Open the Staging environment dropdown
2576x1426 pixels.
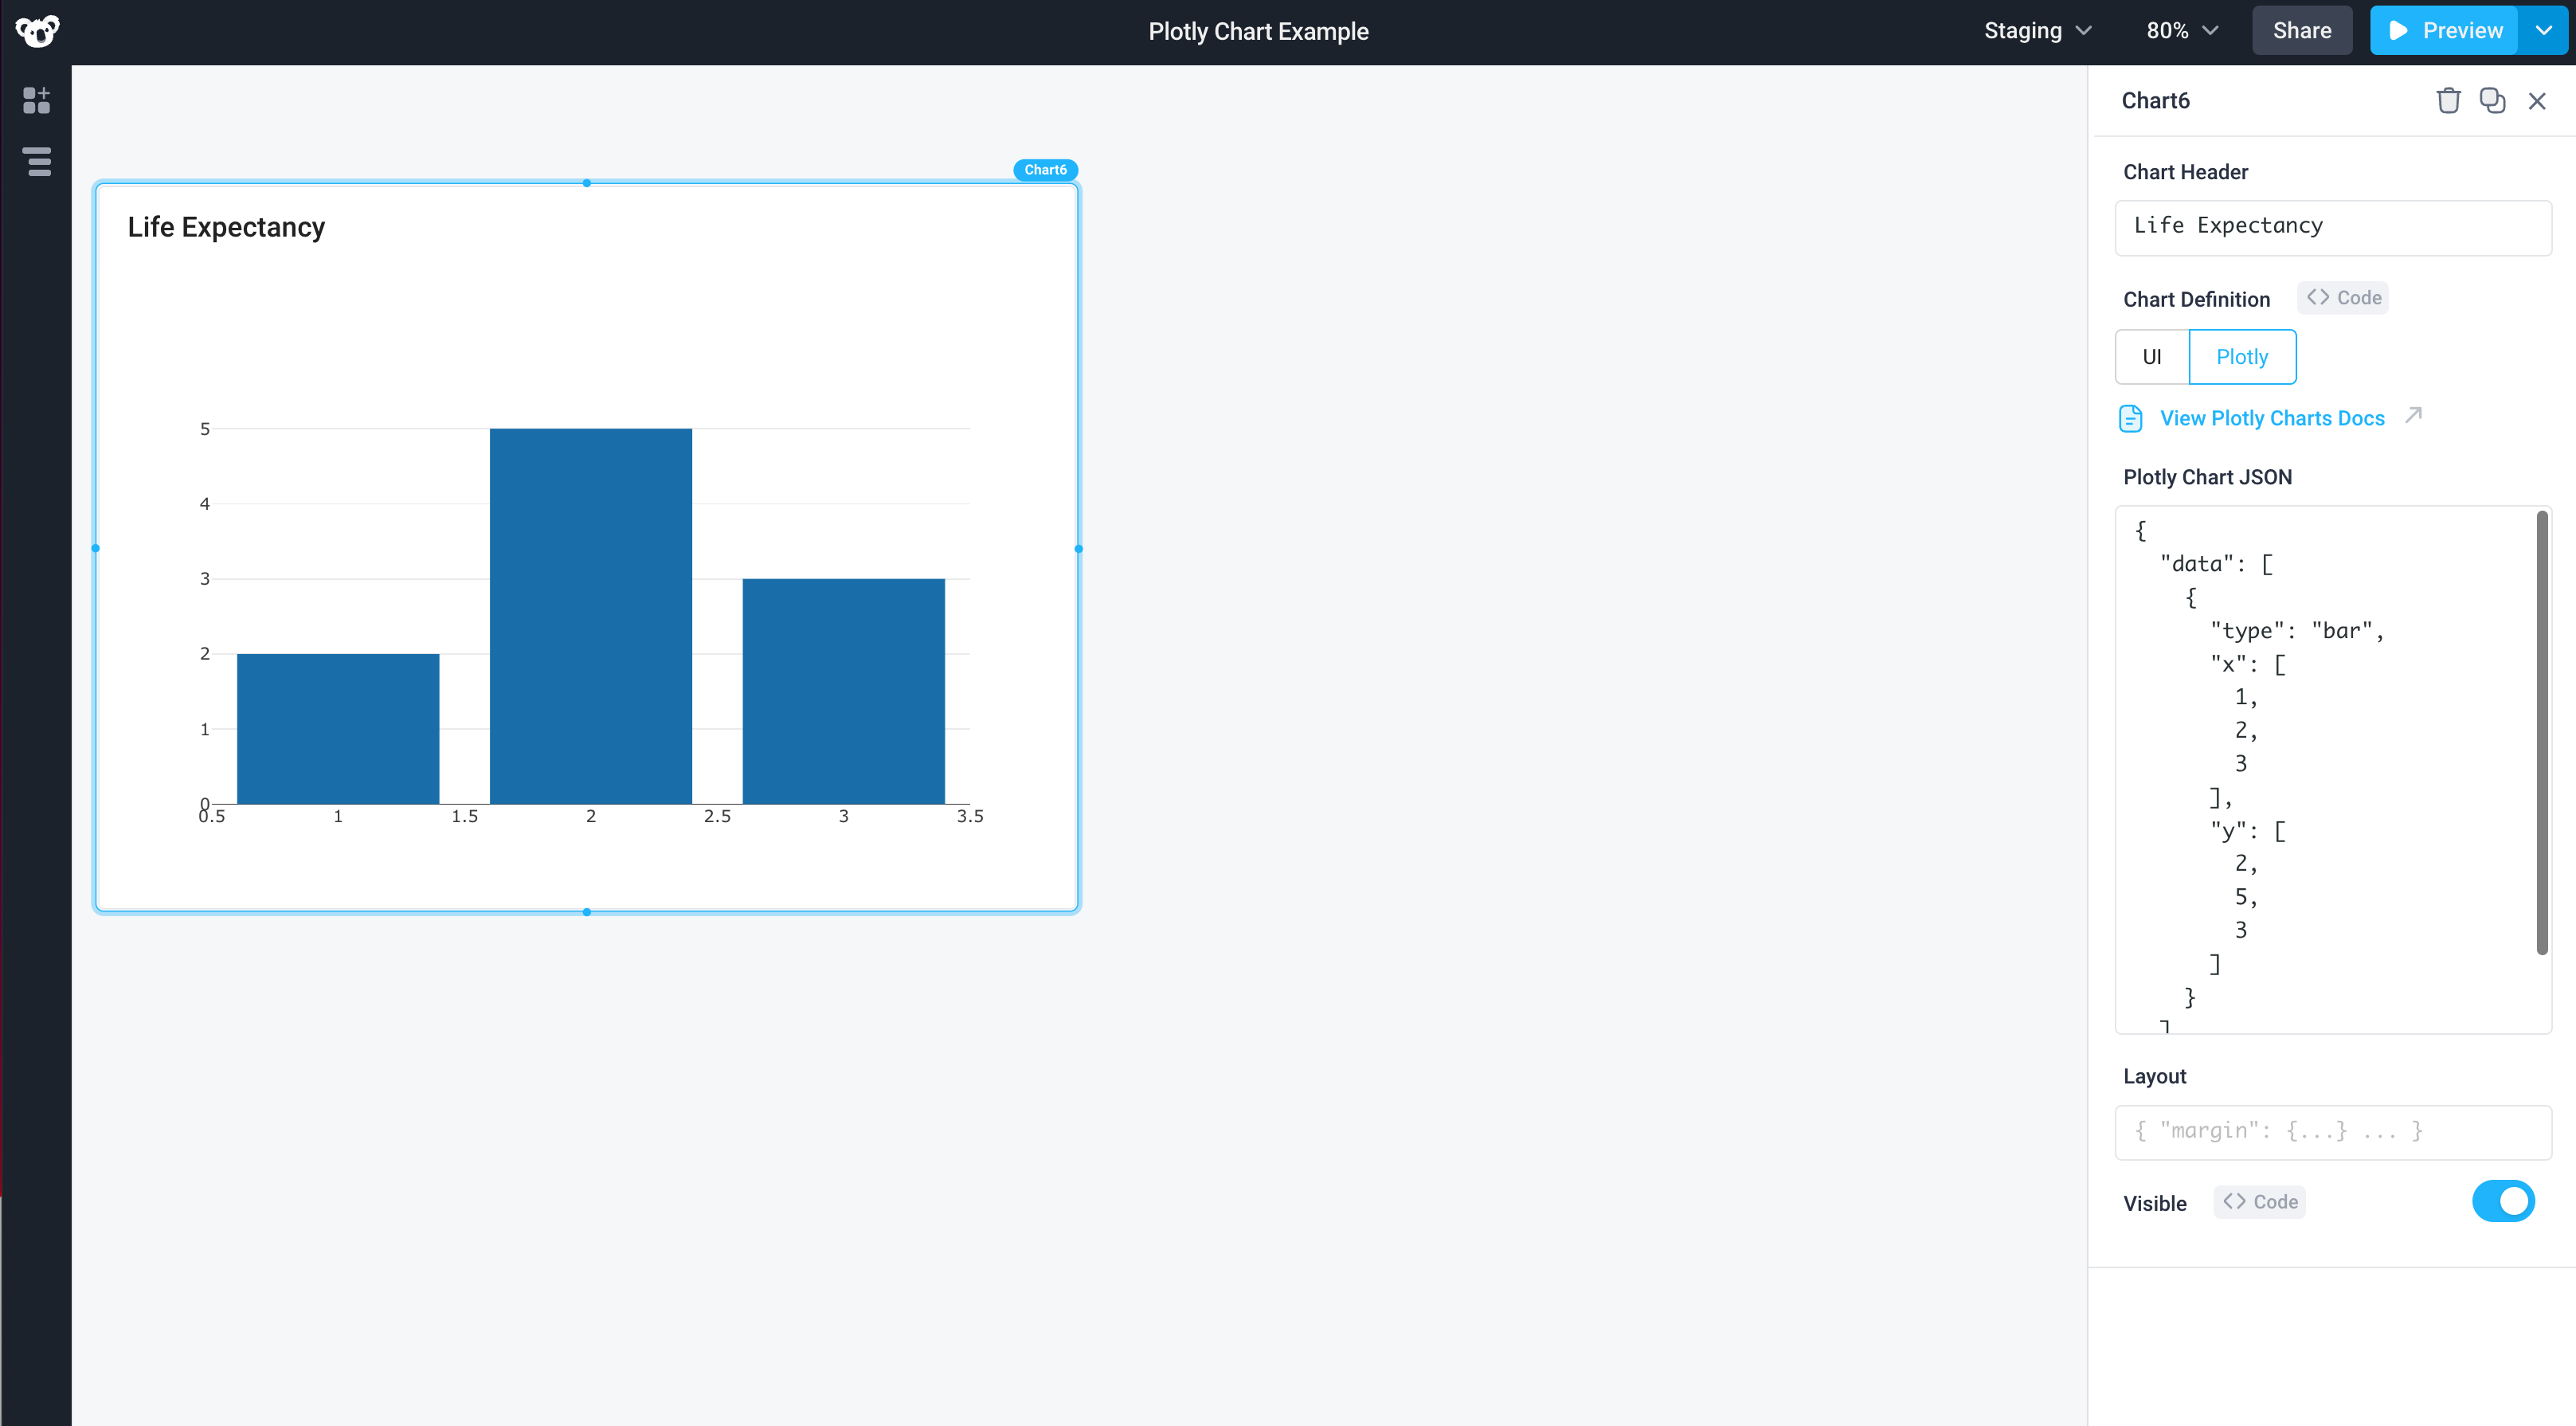tap(2038, 31)
